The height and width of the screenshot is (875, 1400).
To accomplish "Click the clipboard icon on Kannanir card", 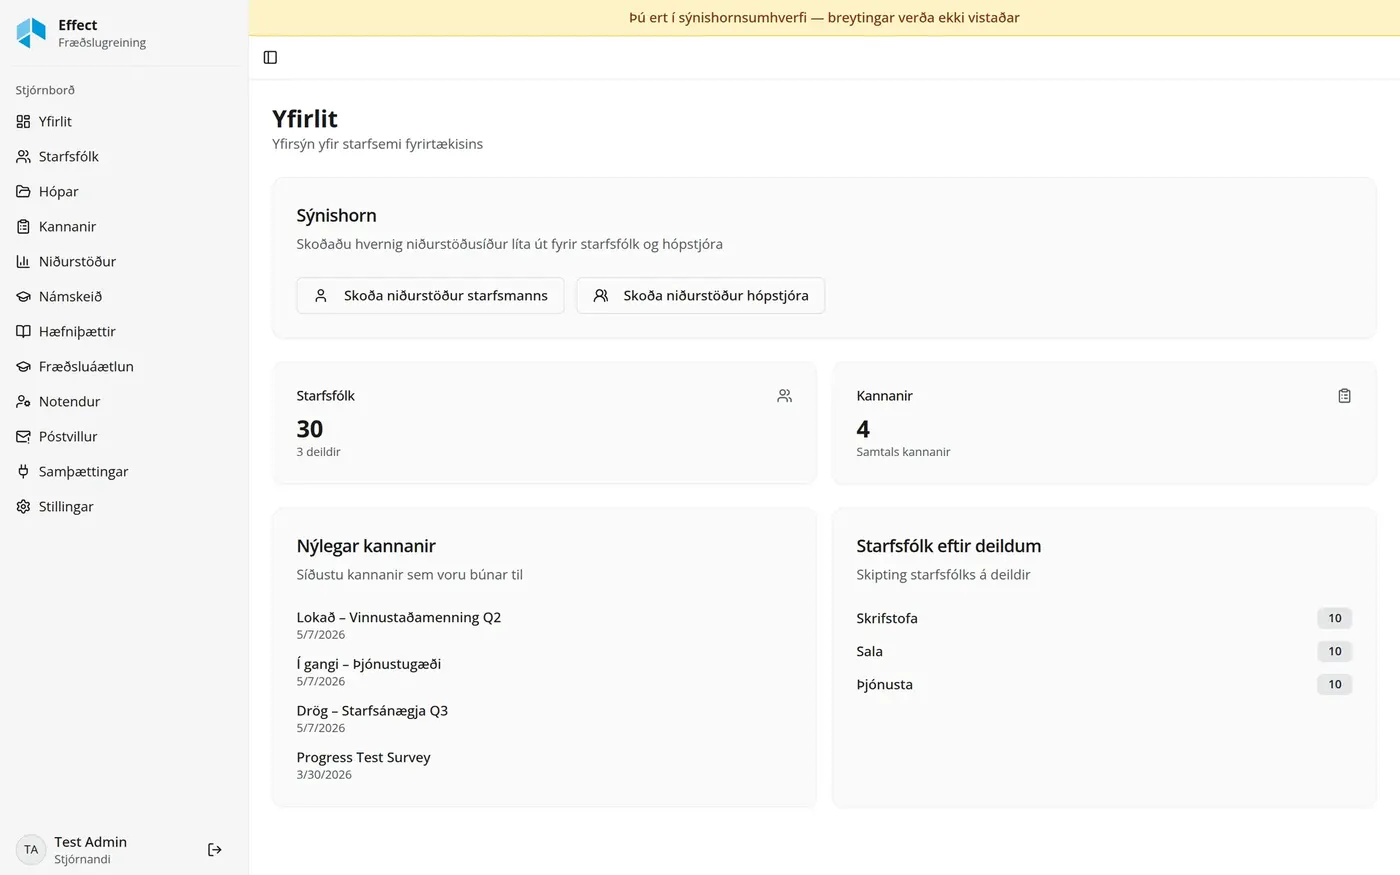I will [x=1344, y=396].
